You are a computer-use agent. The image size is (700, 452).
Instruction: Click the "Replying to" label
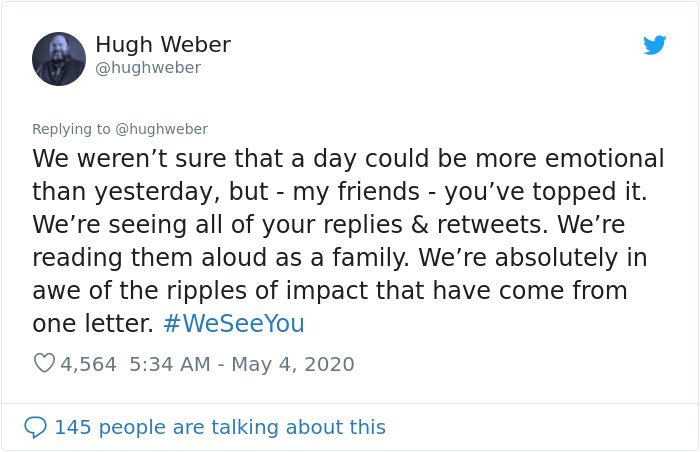tap(71, 129)
